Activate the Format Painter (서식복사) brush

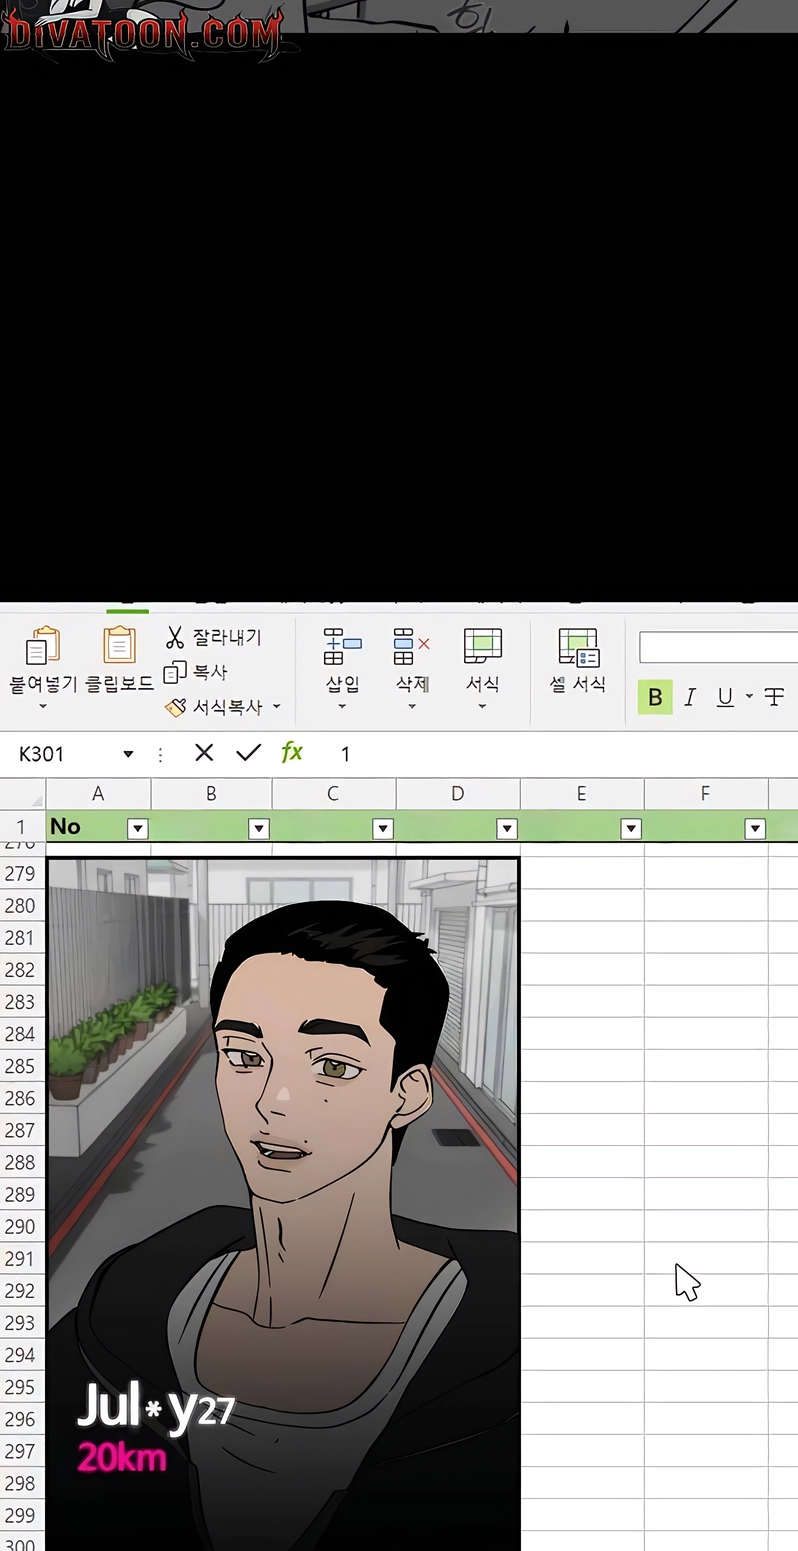175,707
